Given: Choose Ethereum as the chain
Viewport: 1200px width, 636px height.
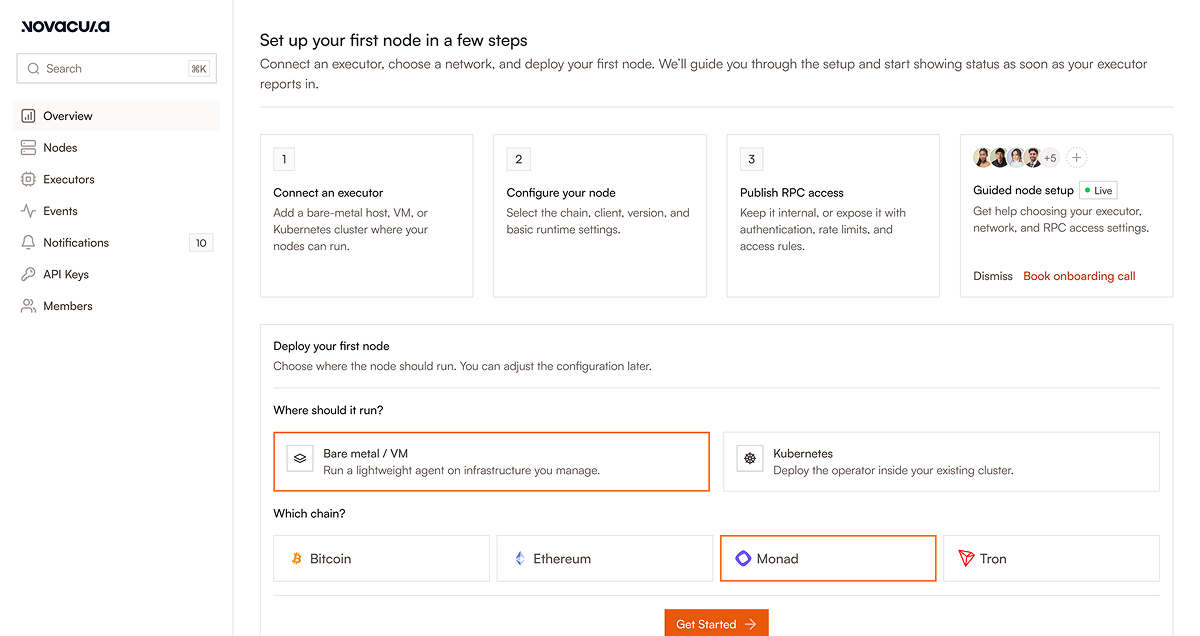Looking at the screenshot, I should tap(605, 559).
